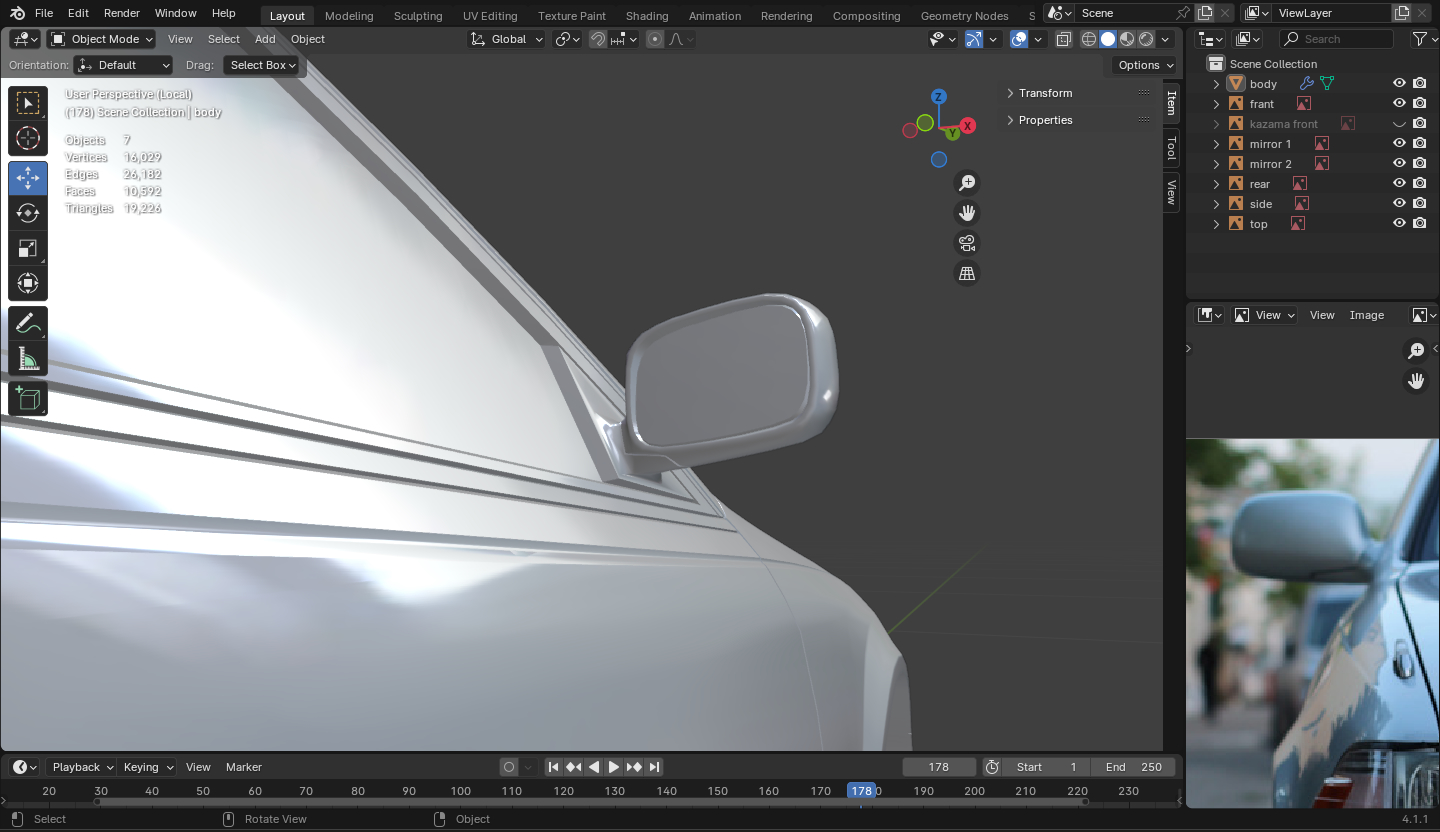Select the mirror 2 object in outliner
1440x832 pixels.
[x=1270, y=164]
